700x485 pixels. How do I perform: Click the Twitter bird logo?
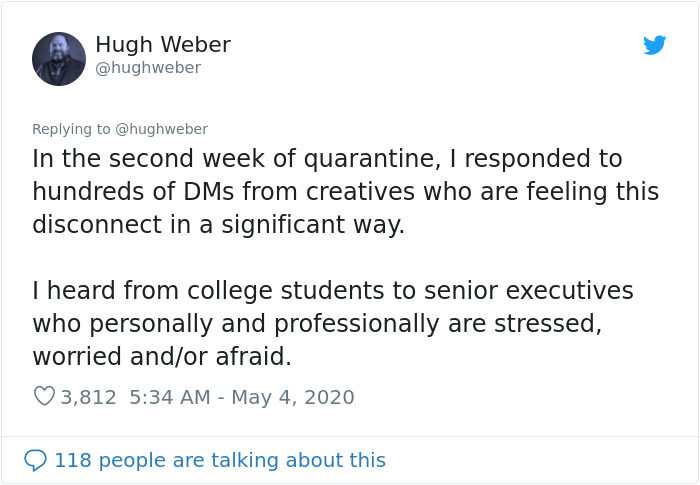tap(654, 45)
